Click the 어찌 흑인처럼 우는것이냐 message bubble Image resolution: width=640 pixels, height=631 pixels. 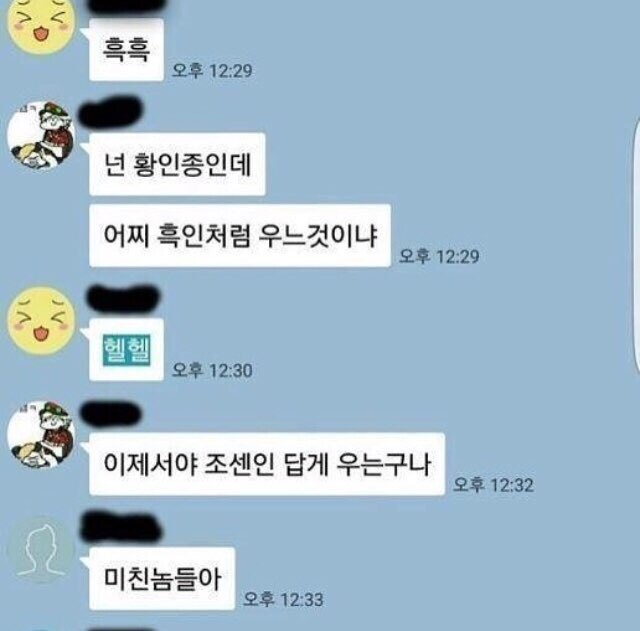240,236
